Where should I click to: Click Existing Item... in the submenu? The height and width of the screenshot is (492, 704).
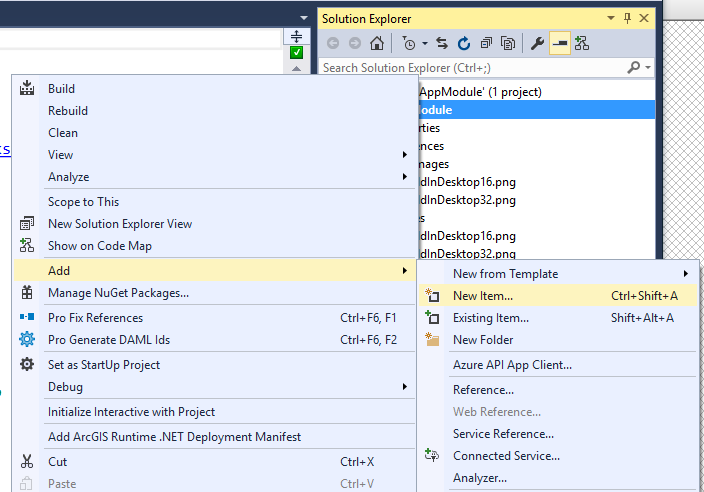pyautogui.click(x=490, y=318)
